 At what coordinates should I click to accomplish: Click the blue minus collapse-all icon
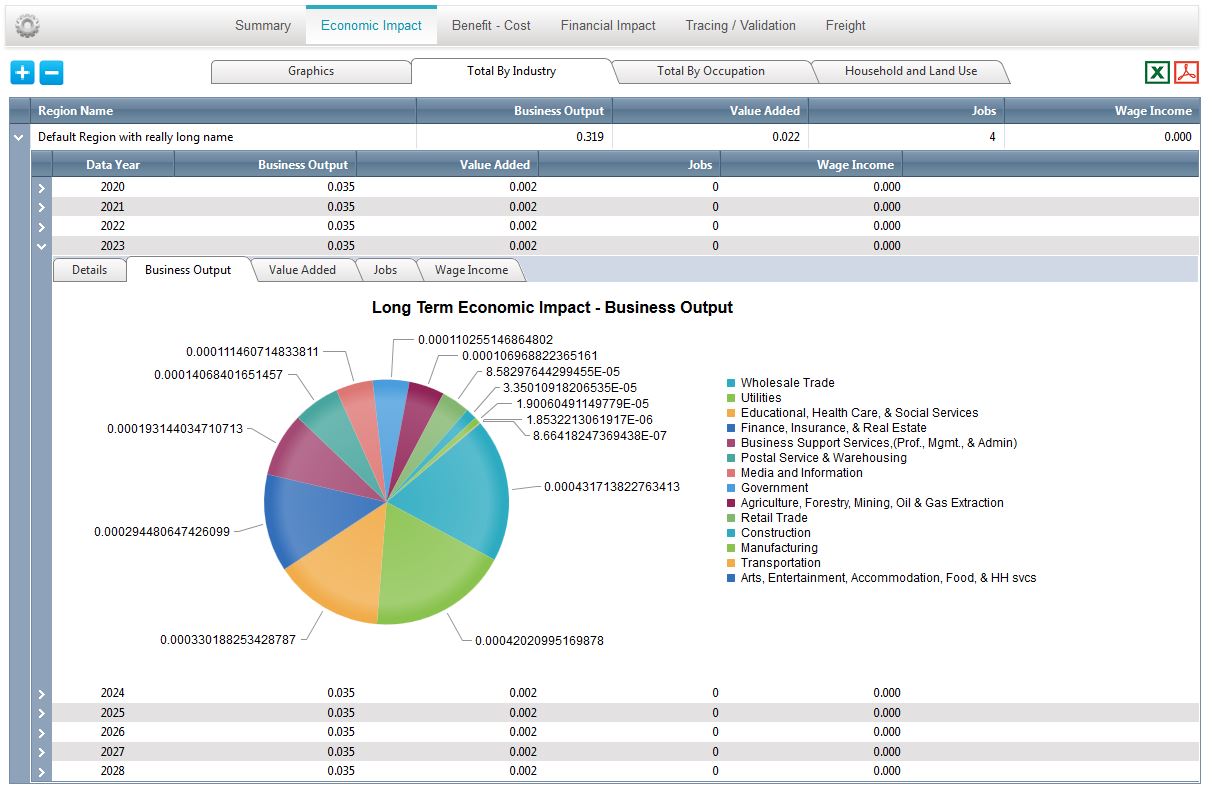point(52,72)
